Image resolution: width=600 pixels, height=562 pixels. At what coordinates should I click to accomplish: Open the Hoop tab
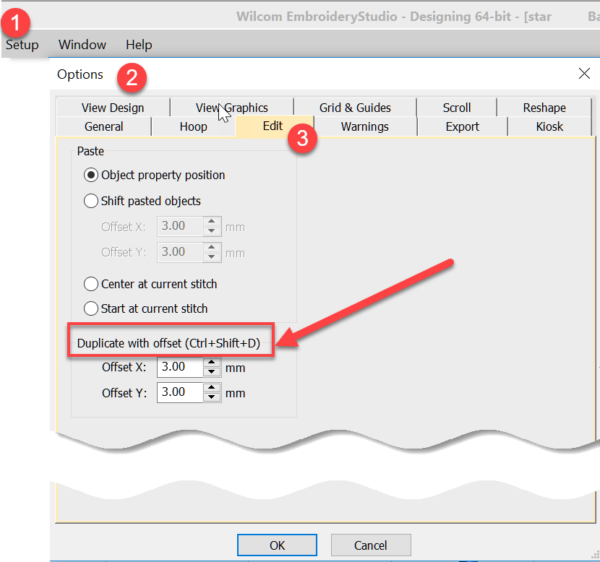[193, 127]
